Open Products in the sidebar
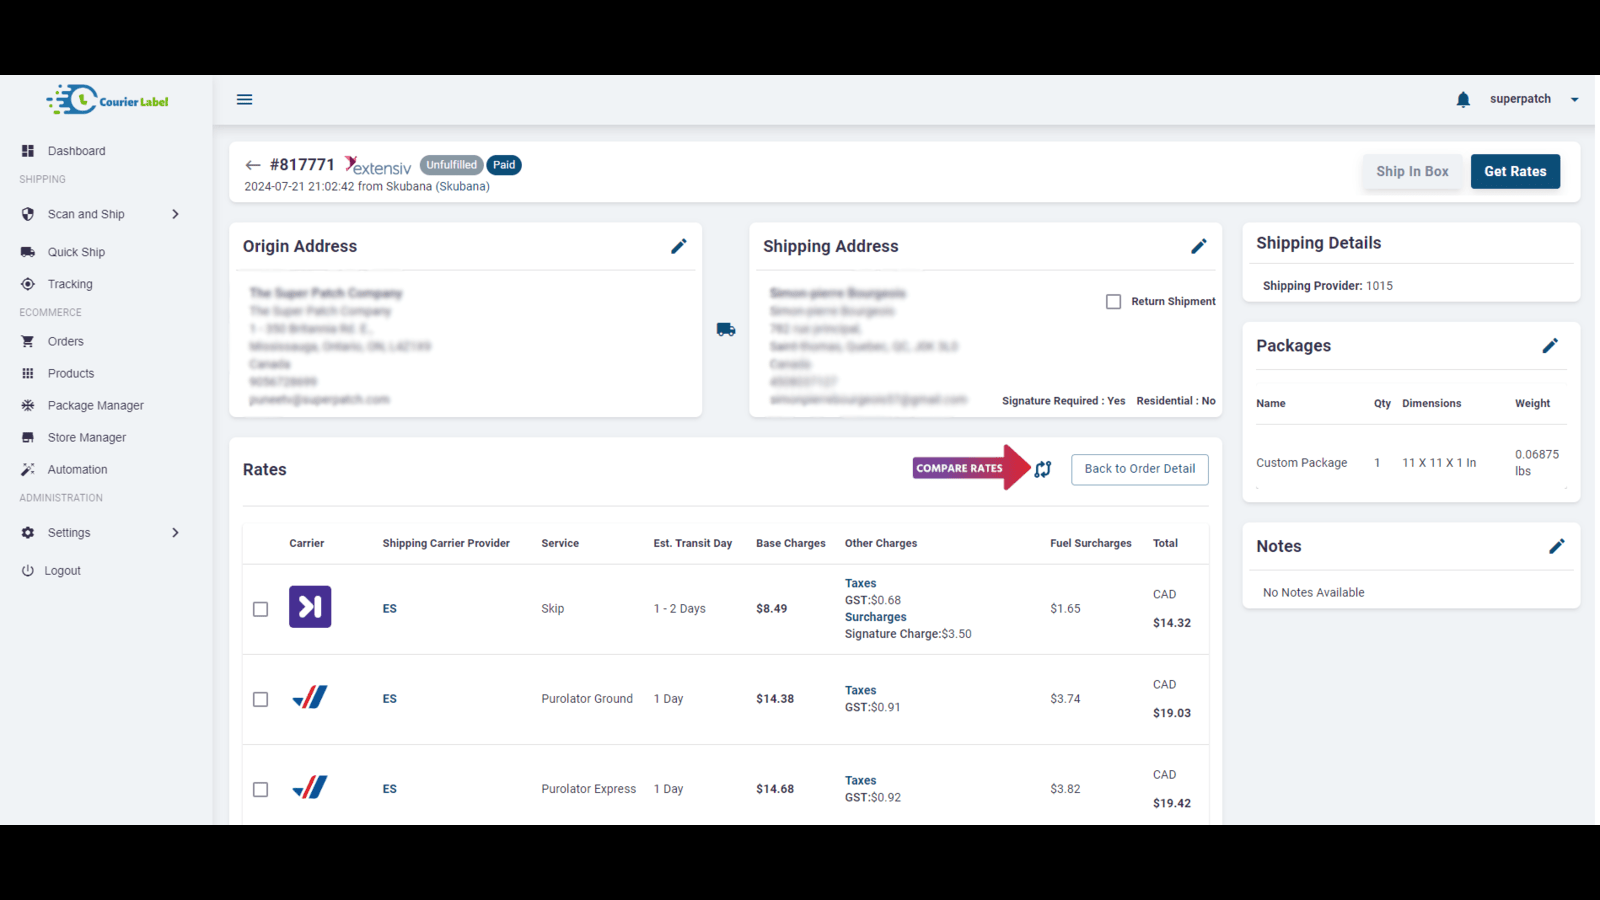 pos(71,373)
